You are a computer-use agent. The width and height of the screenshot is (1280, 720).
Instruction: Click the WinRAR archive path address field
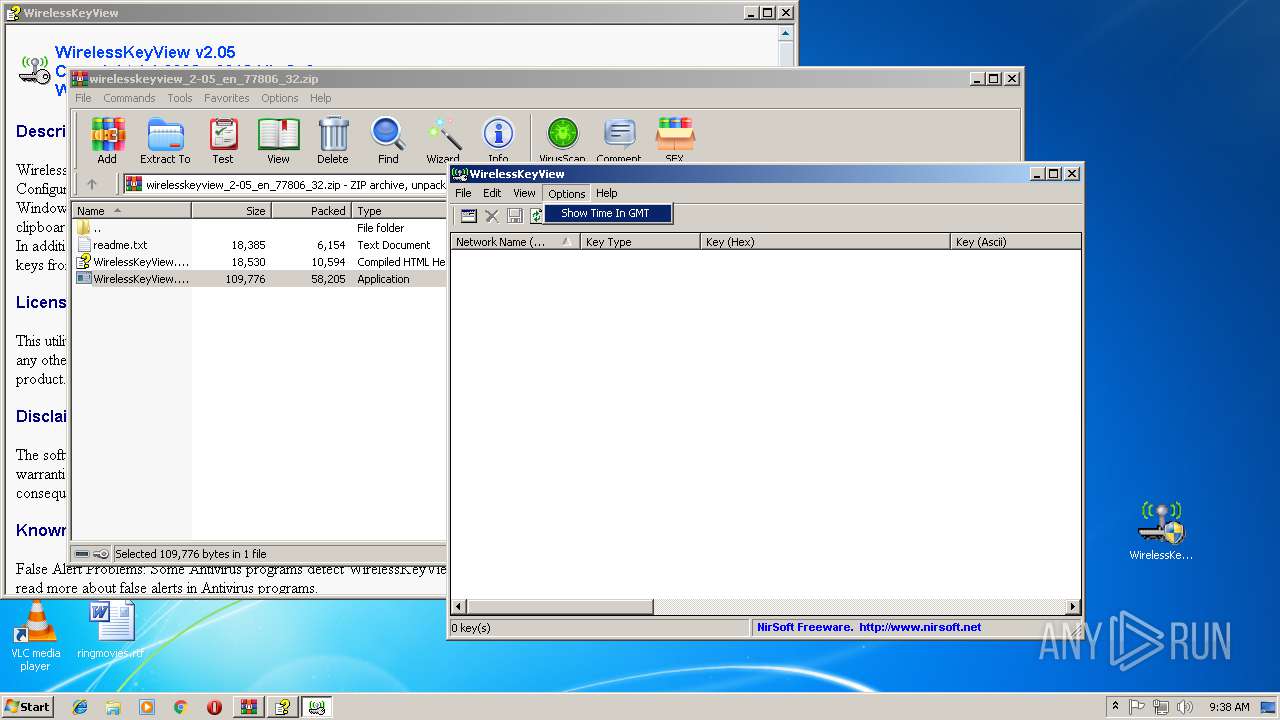coord(285,184)
